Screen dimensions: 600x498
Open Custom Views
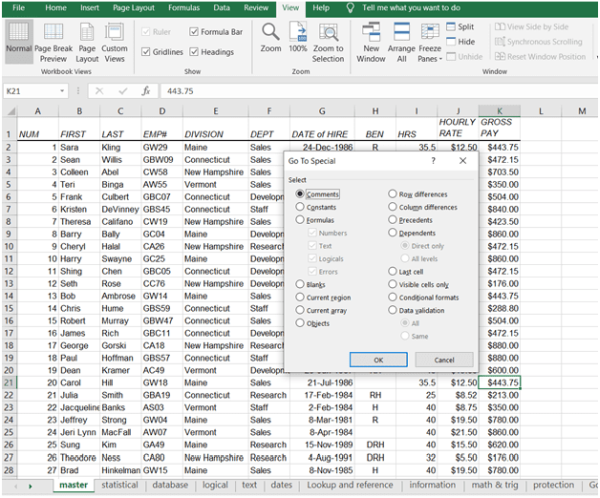tap(115, 38)
